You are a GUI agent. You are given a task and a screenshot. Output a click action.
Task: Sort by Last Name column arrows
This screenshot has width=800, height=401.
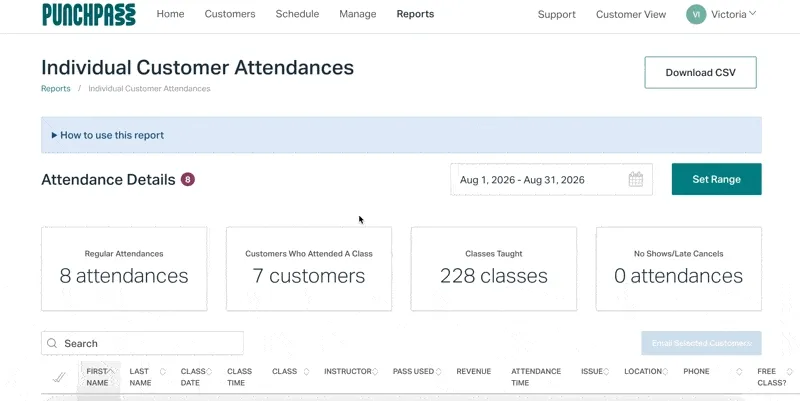[x=163, y=371]
